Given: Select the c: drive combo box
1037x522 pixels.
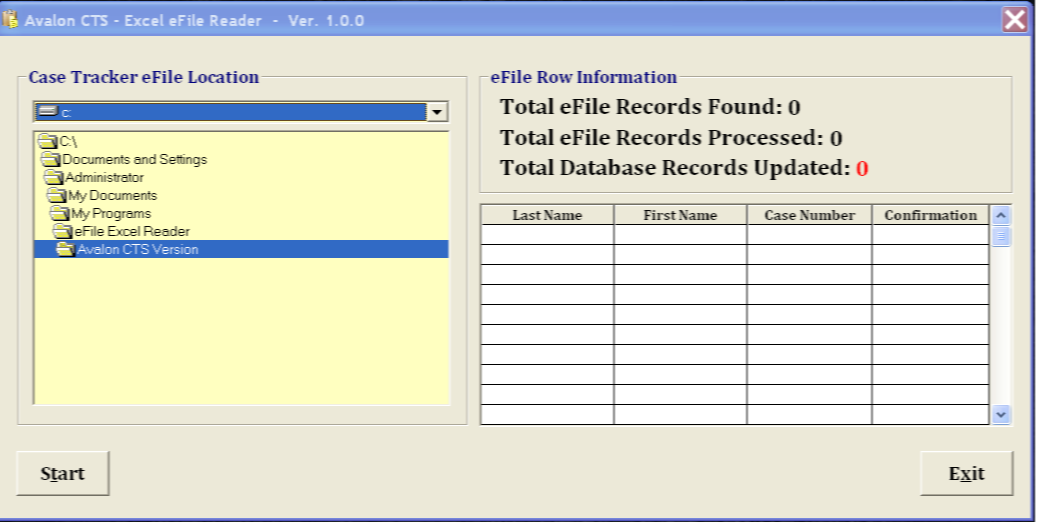Looking at the screenshot, I should 240,112.
